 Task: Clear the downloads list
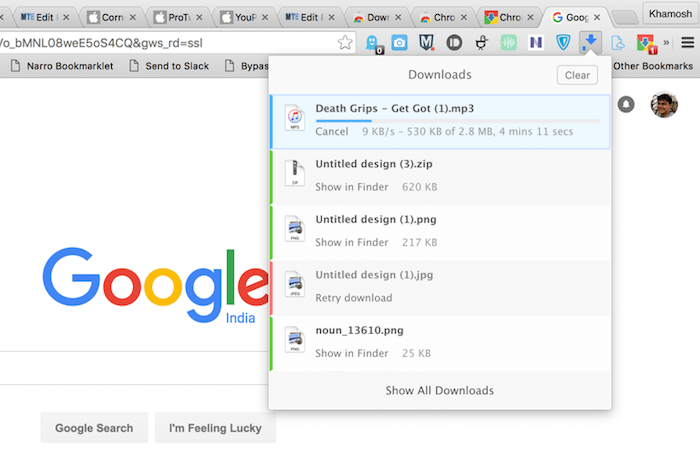(577, 75)
